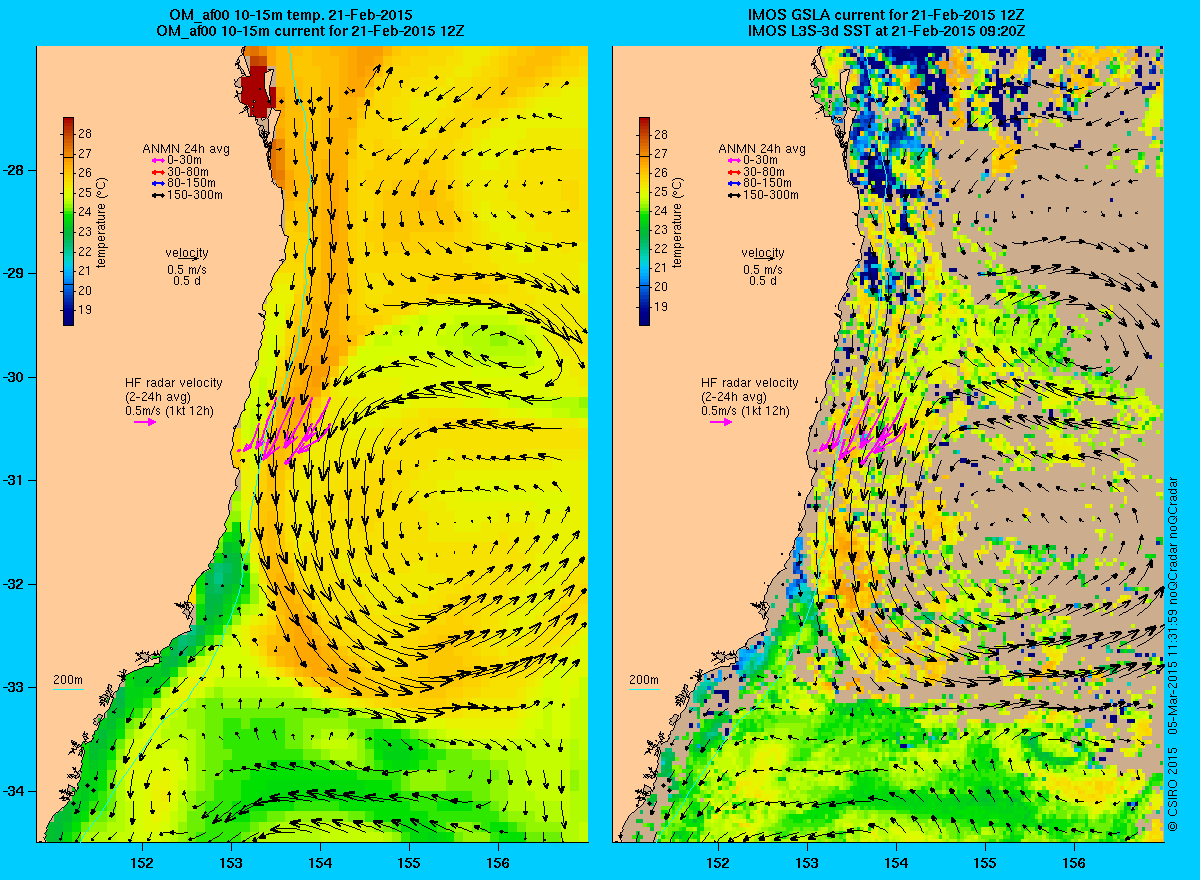This screenshot has height=880, width=1200.
Task: Click the '25' tick on left colour bar
Action: [85, 191]
